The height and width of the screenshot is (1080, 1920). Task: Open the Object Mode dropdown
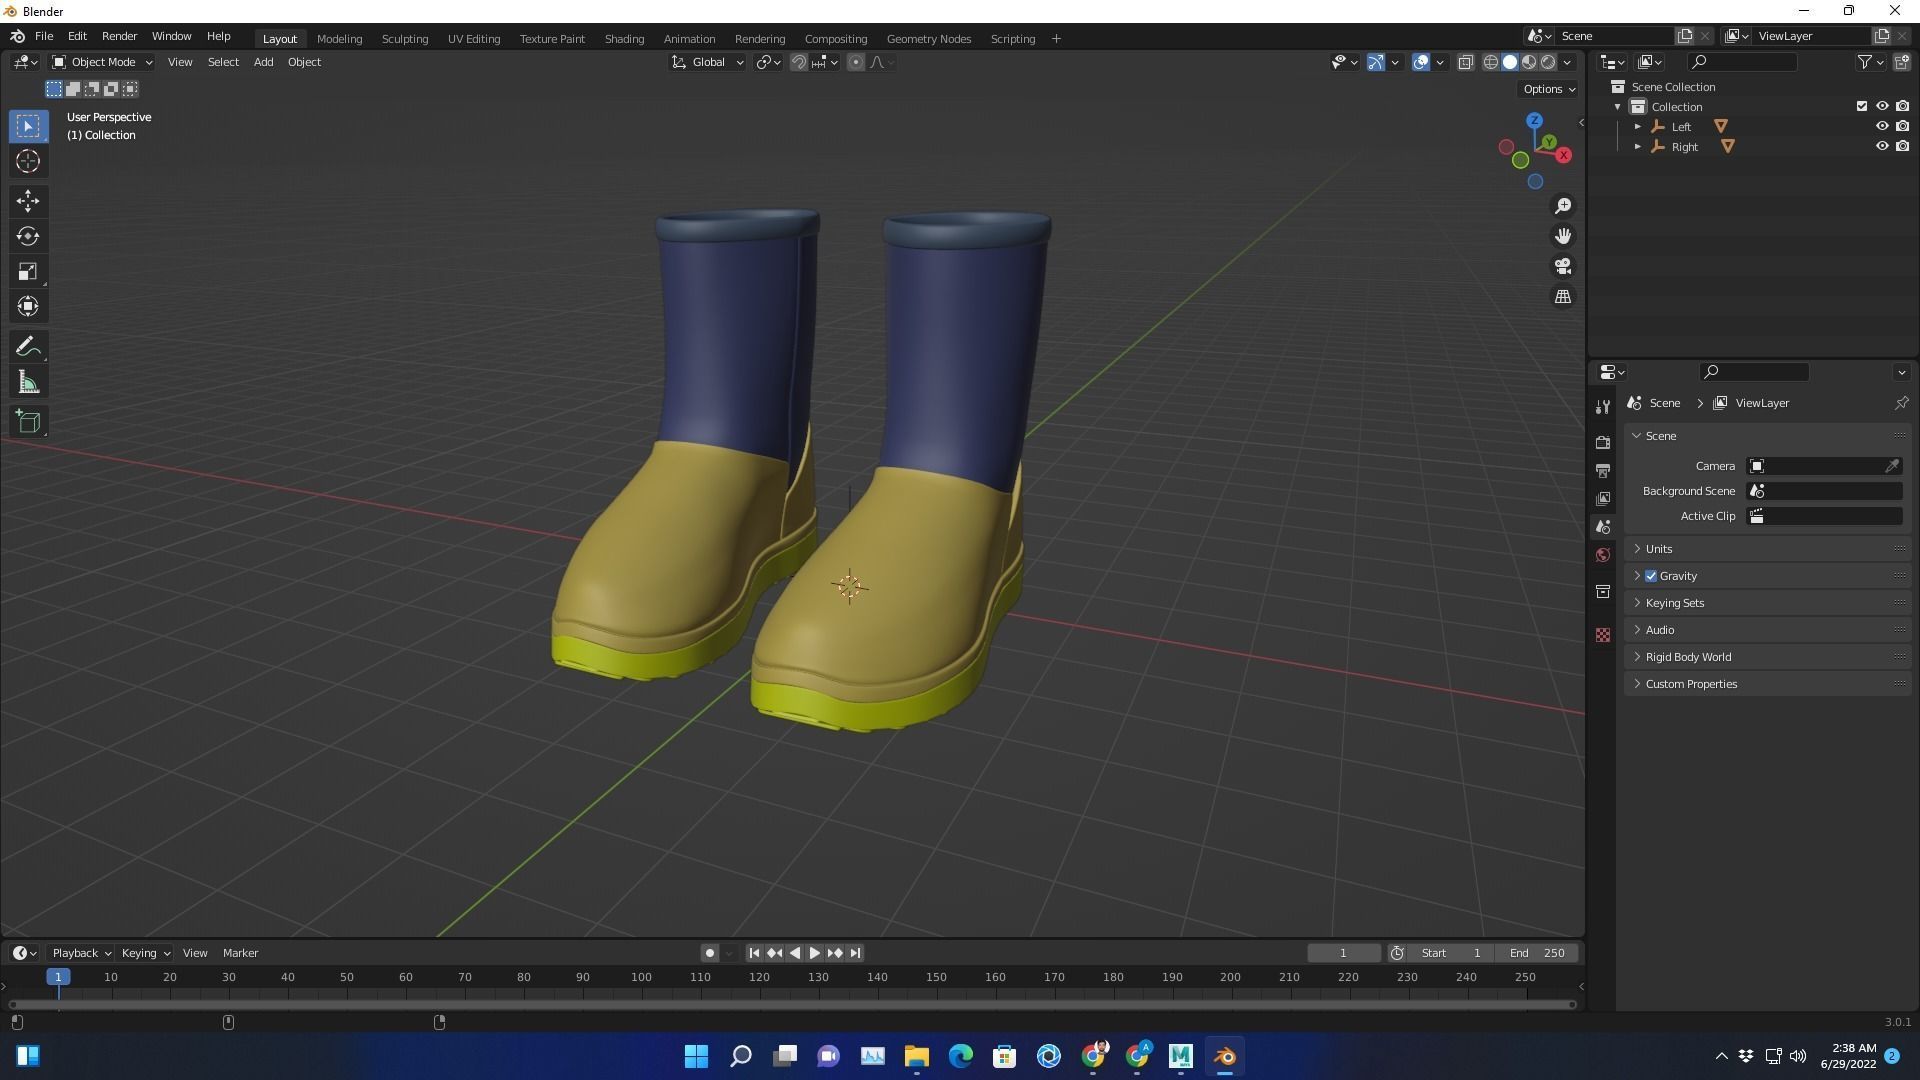click(x=102, y=62)
